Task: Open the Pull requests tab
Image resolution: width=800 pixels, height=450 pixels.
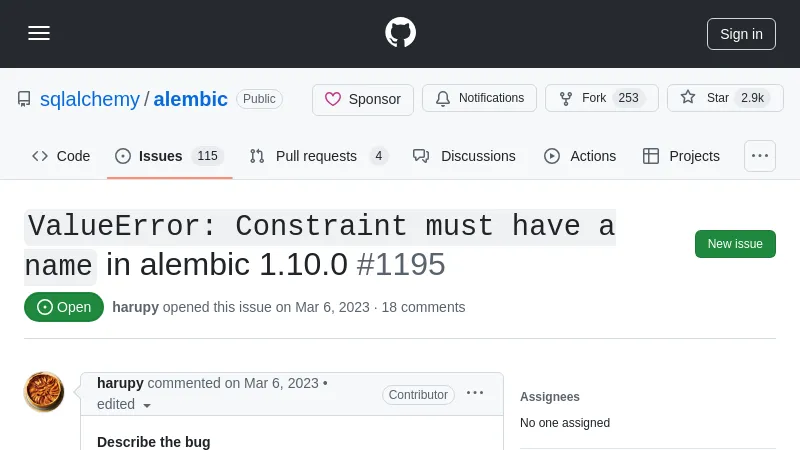Action: click(x=317, y=156)
